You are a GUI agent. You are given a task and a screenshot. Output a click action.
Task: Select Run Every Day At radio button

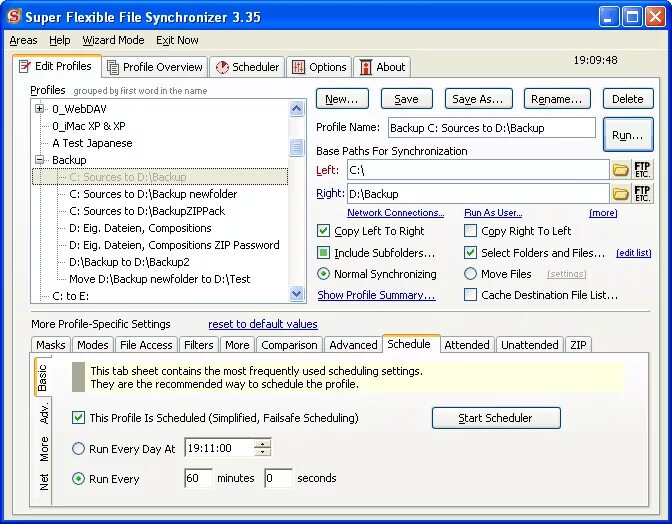(78, 449)
